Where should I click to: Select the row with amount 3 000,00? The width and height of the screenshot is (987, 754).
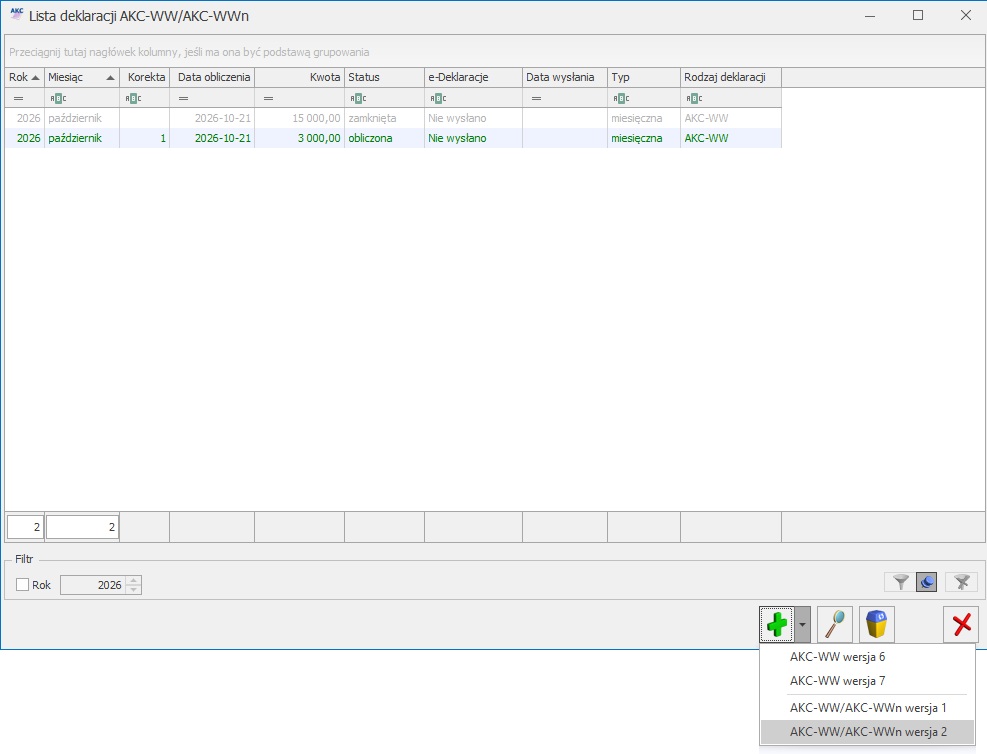click(x=393, y=138)
